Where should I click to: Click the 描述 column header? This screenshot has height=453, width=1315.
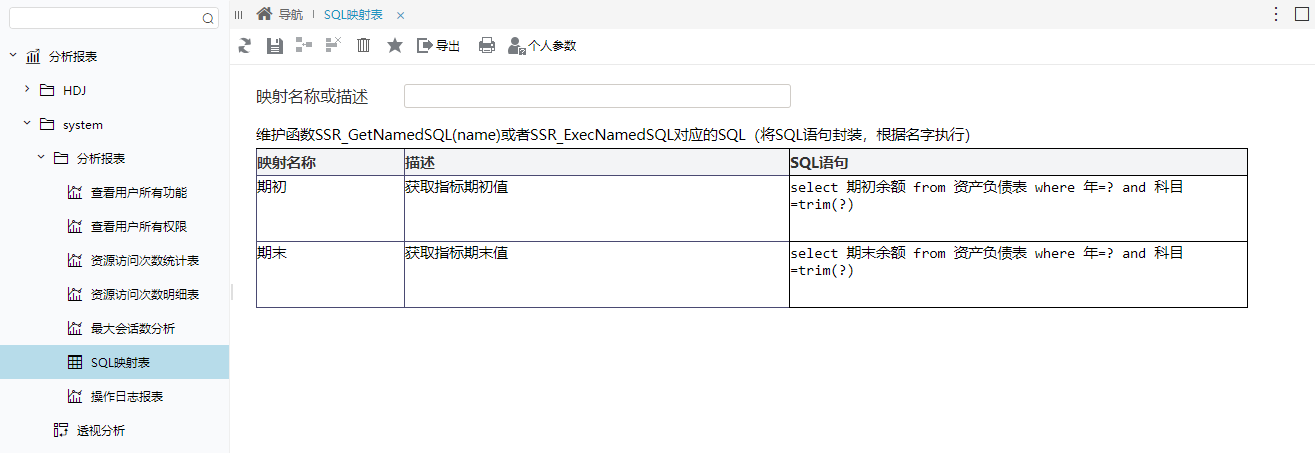tap(597, 162)
